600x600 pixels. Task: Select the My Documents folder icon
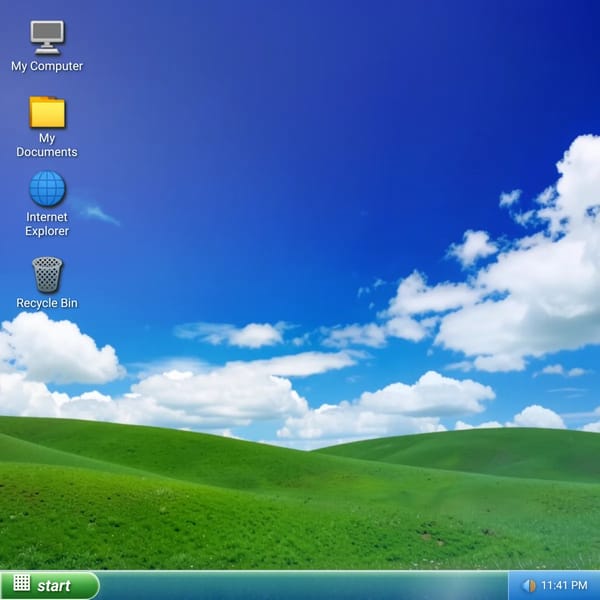tap(47, 112)
